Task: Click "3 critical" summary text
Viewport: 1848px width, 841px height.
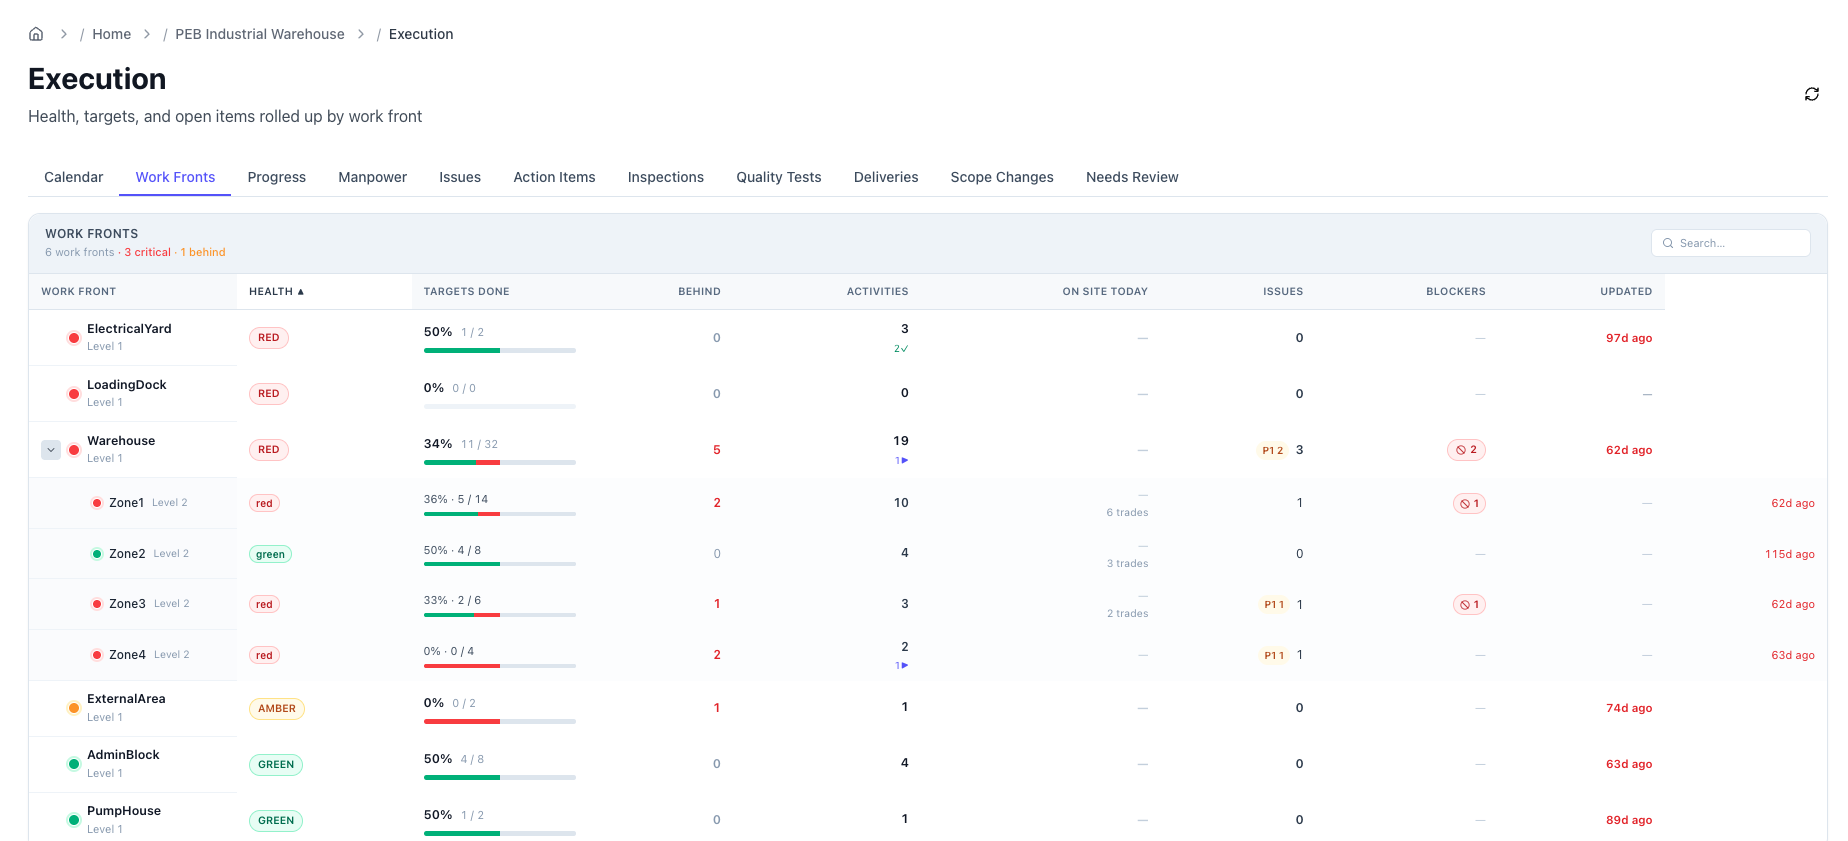Action: coord(147,253)
